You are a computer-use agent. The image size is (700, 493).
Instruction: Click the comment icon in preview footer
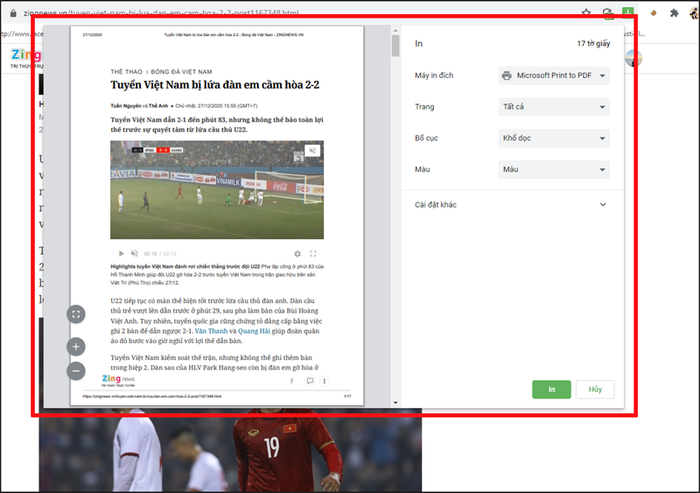[310, 381]
